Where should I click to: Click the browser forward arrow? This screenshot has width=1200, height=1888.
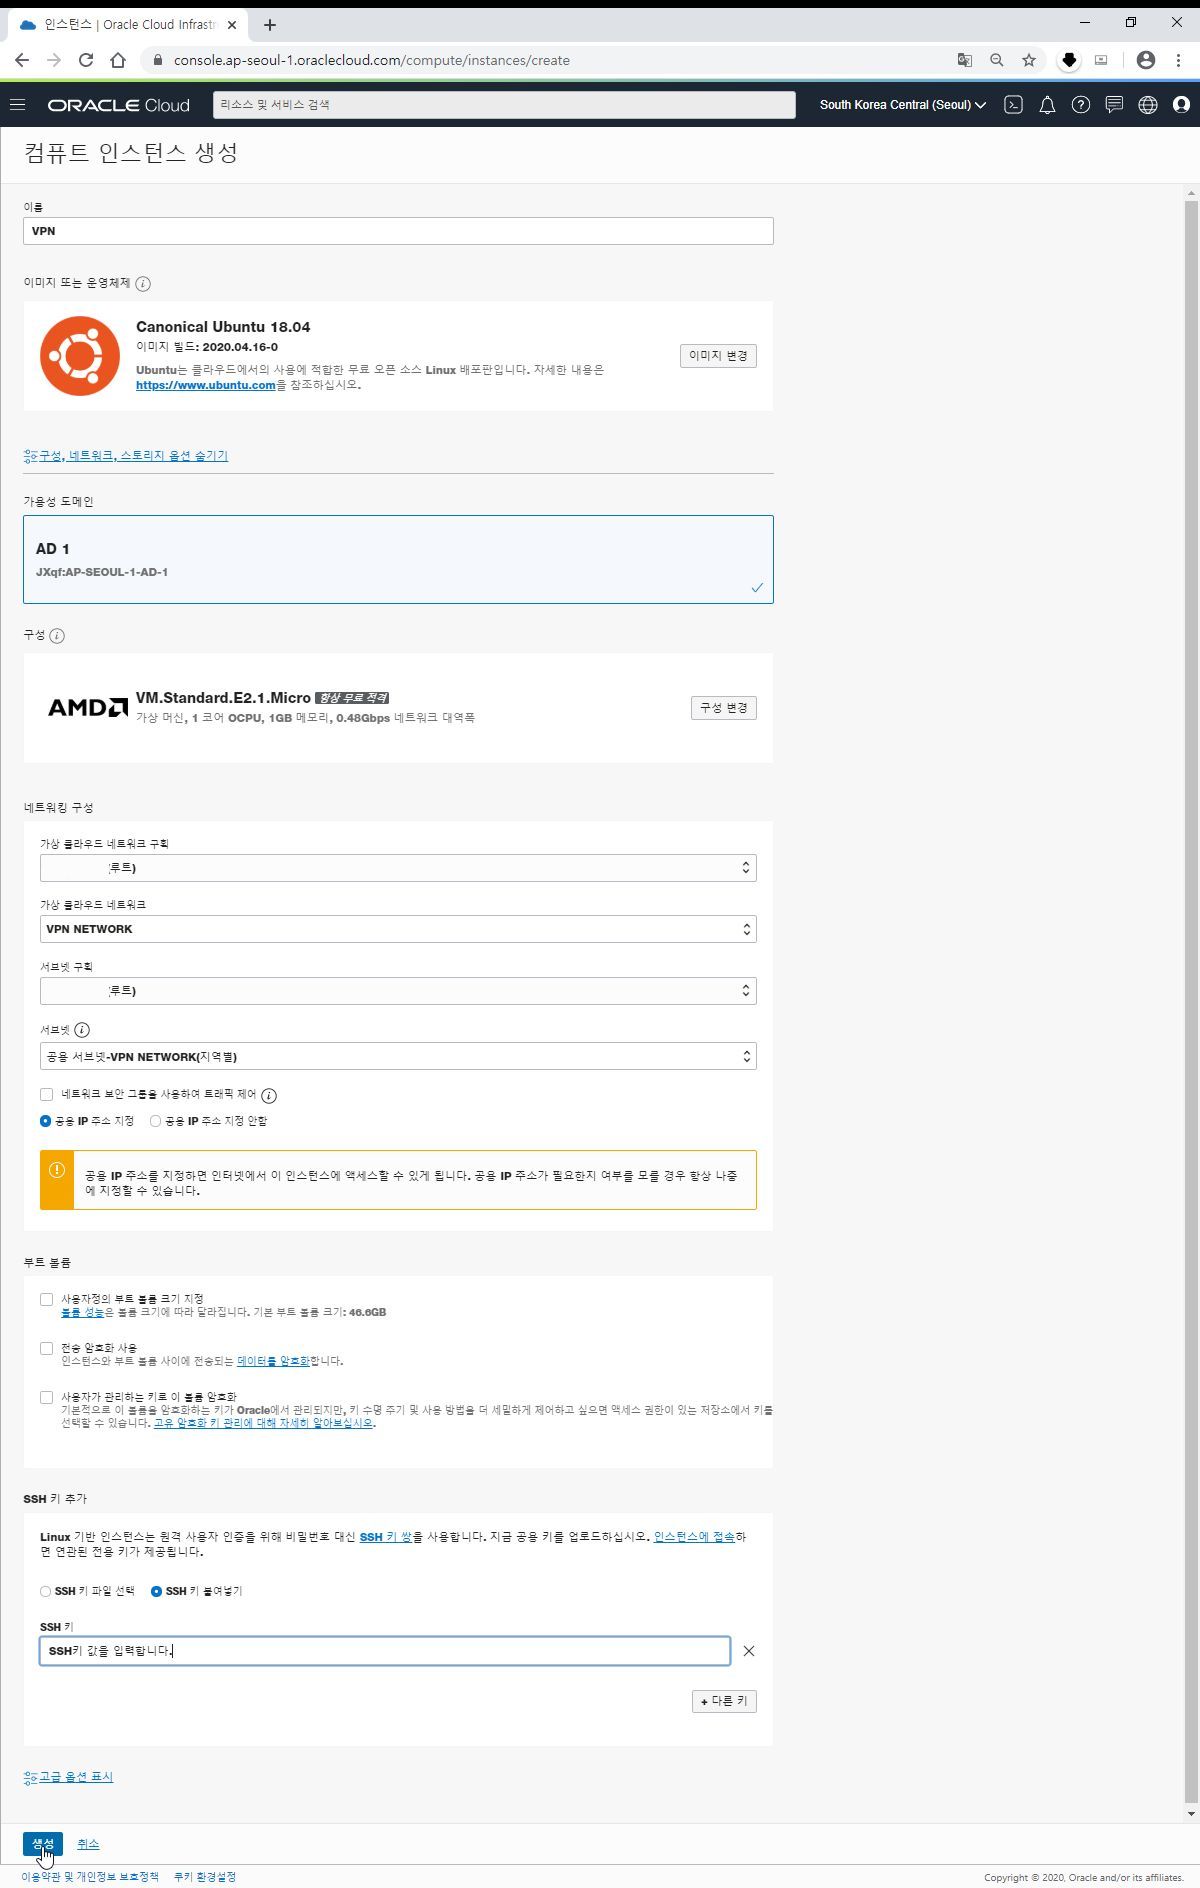(x=54, y=60)
